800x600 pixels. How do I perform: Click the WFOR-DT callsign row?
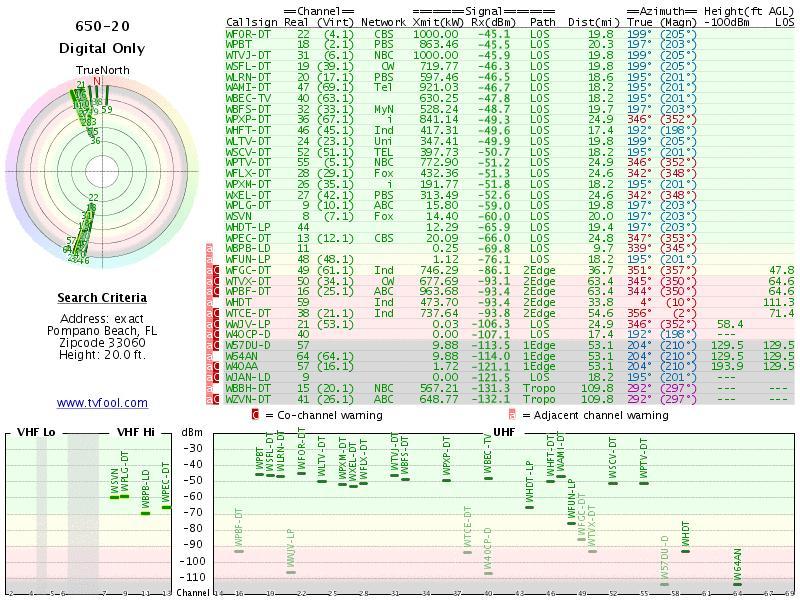tap(509, 34)
